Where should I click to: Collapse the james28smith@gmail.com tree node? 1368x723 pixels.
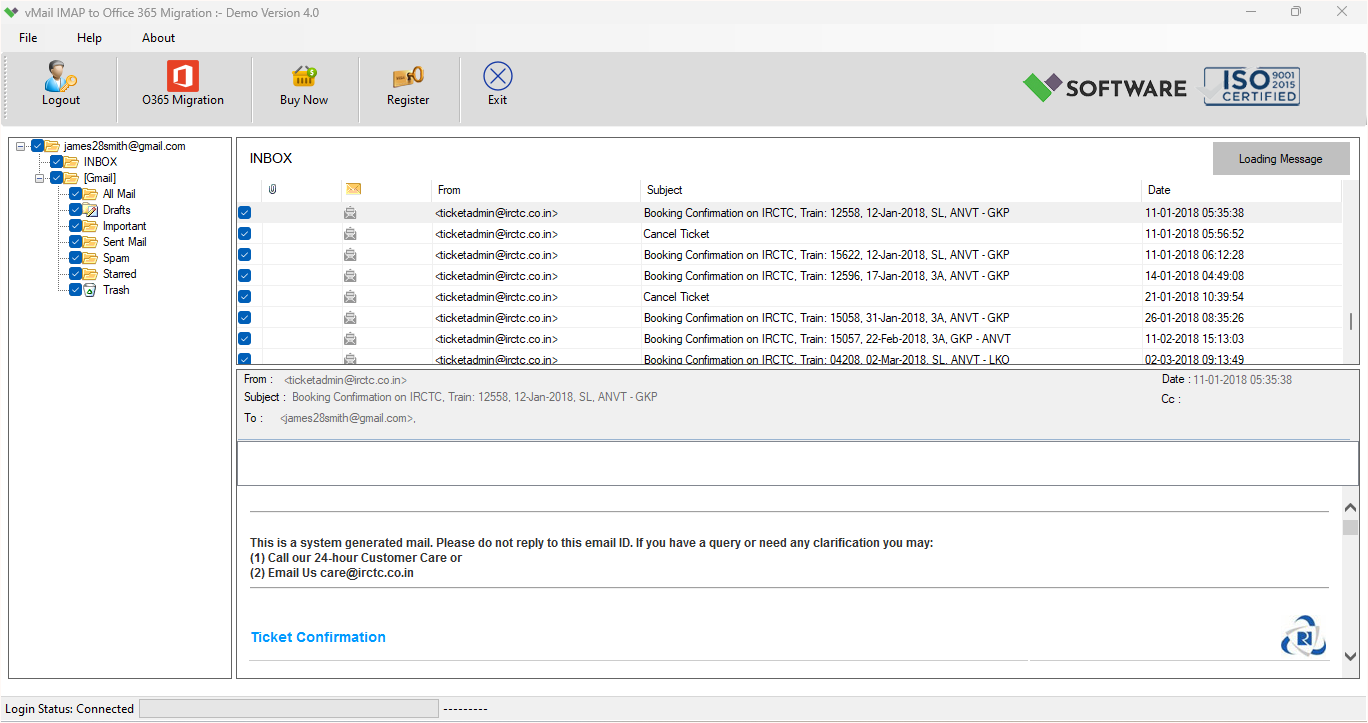coord(21,146)
